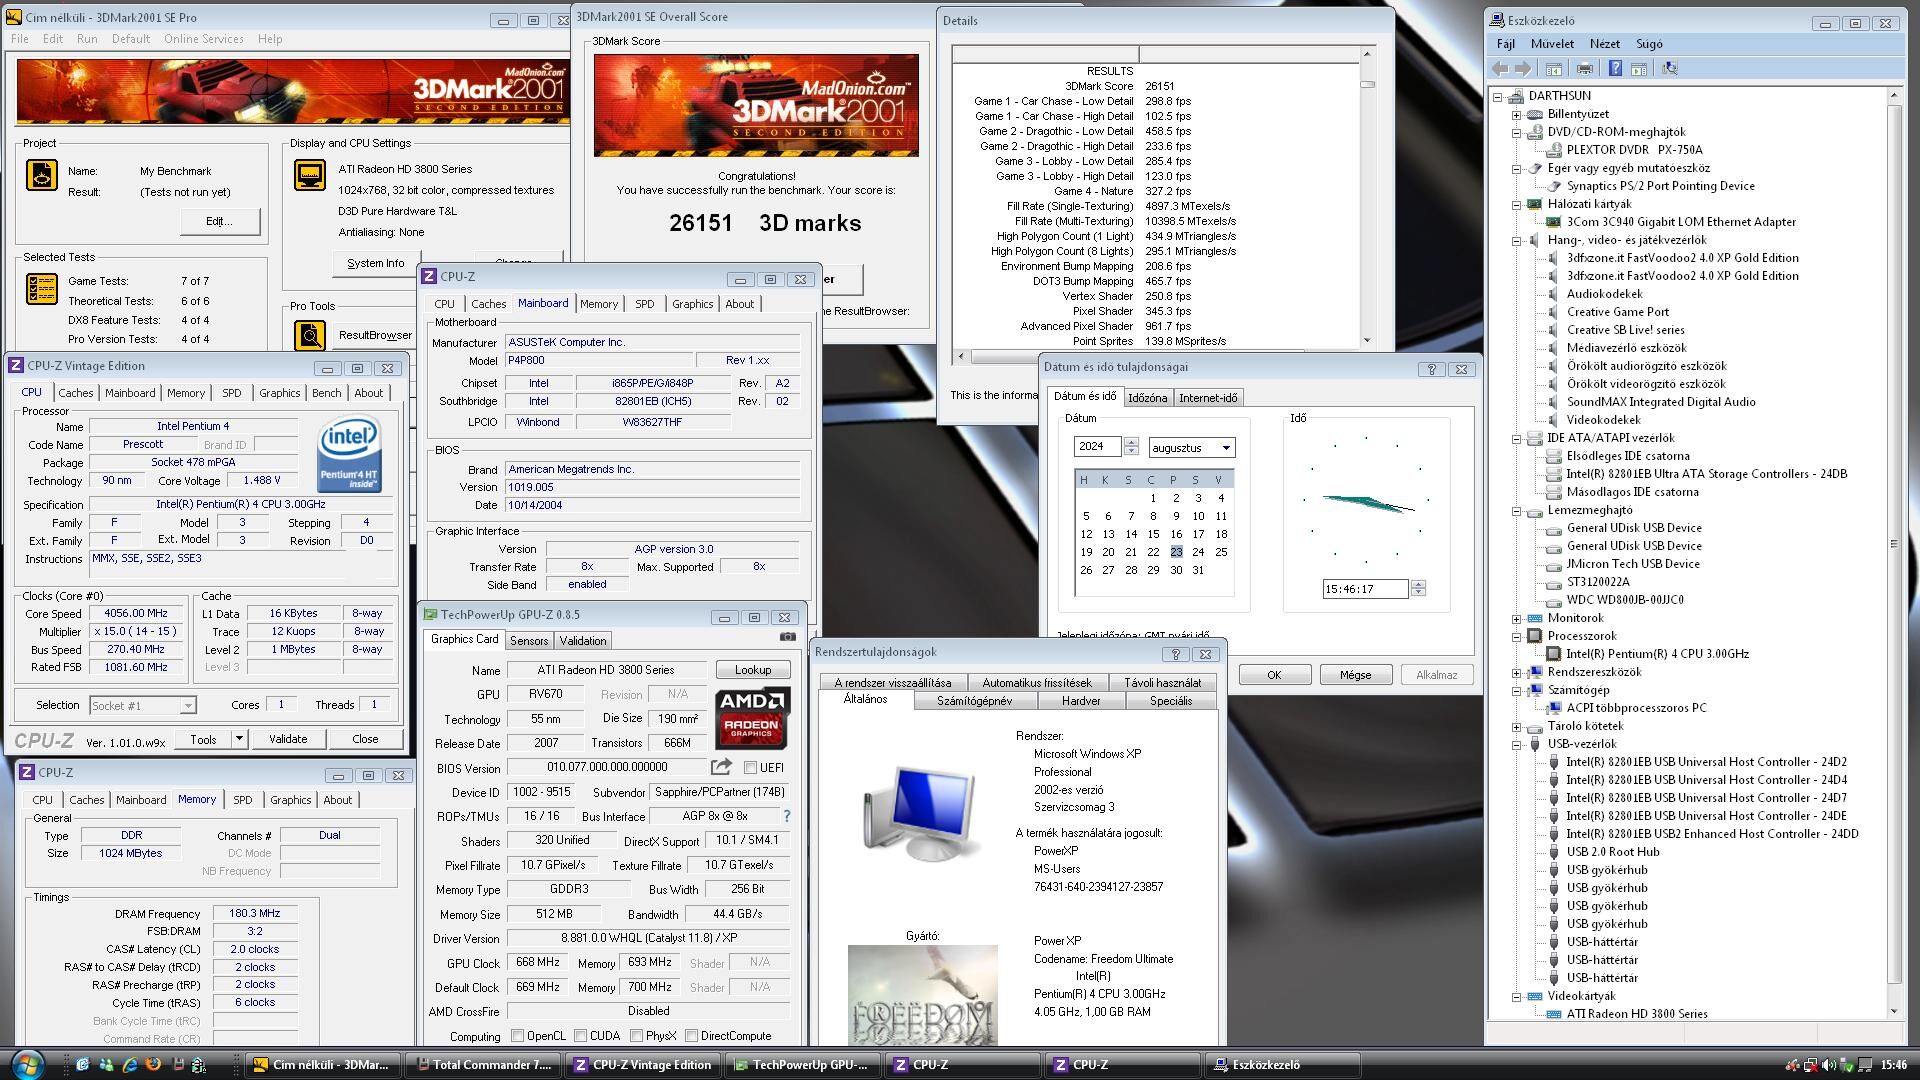Click the GPU-Z BIOS export share icon
Screen dimensions: 1920x1080
click(x=721, y=767)
